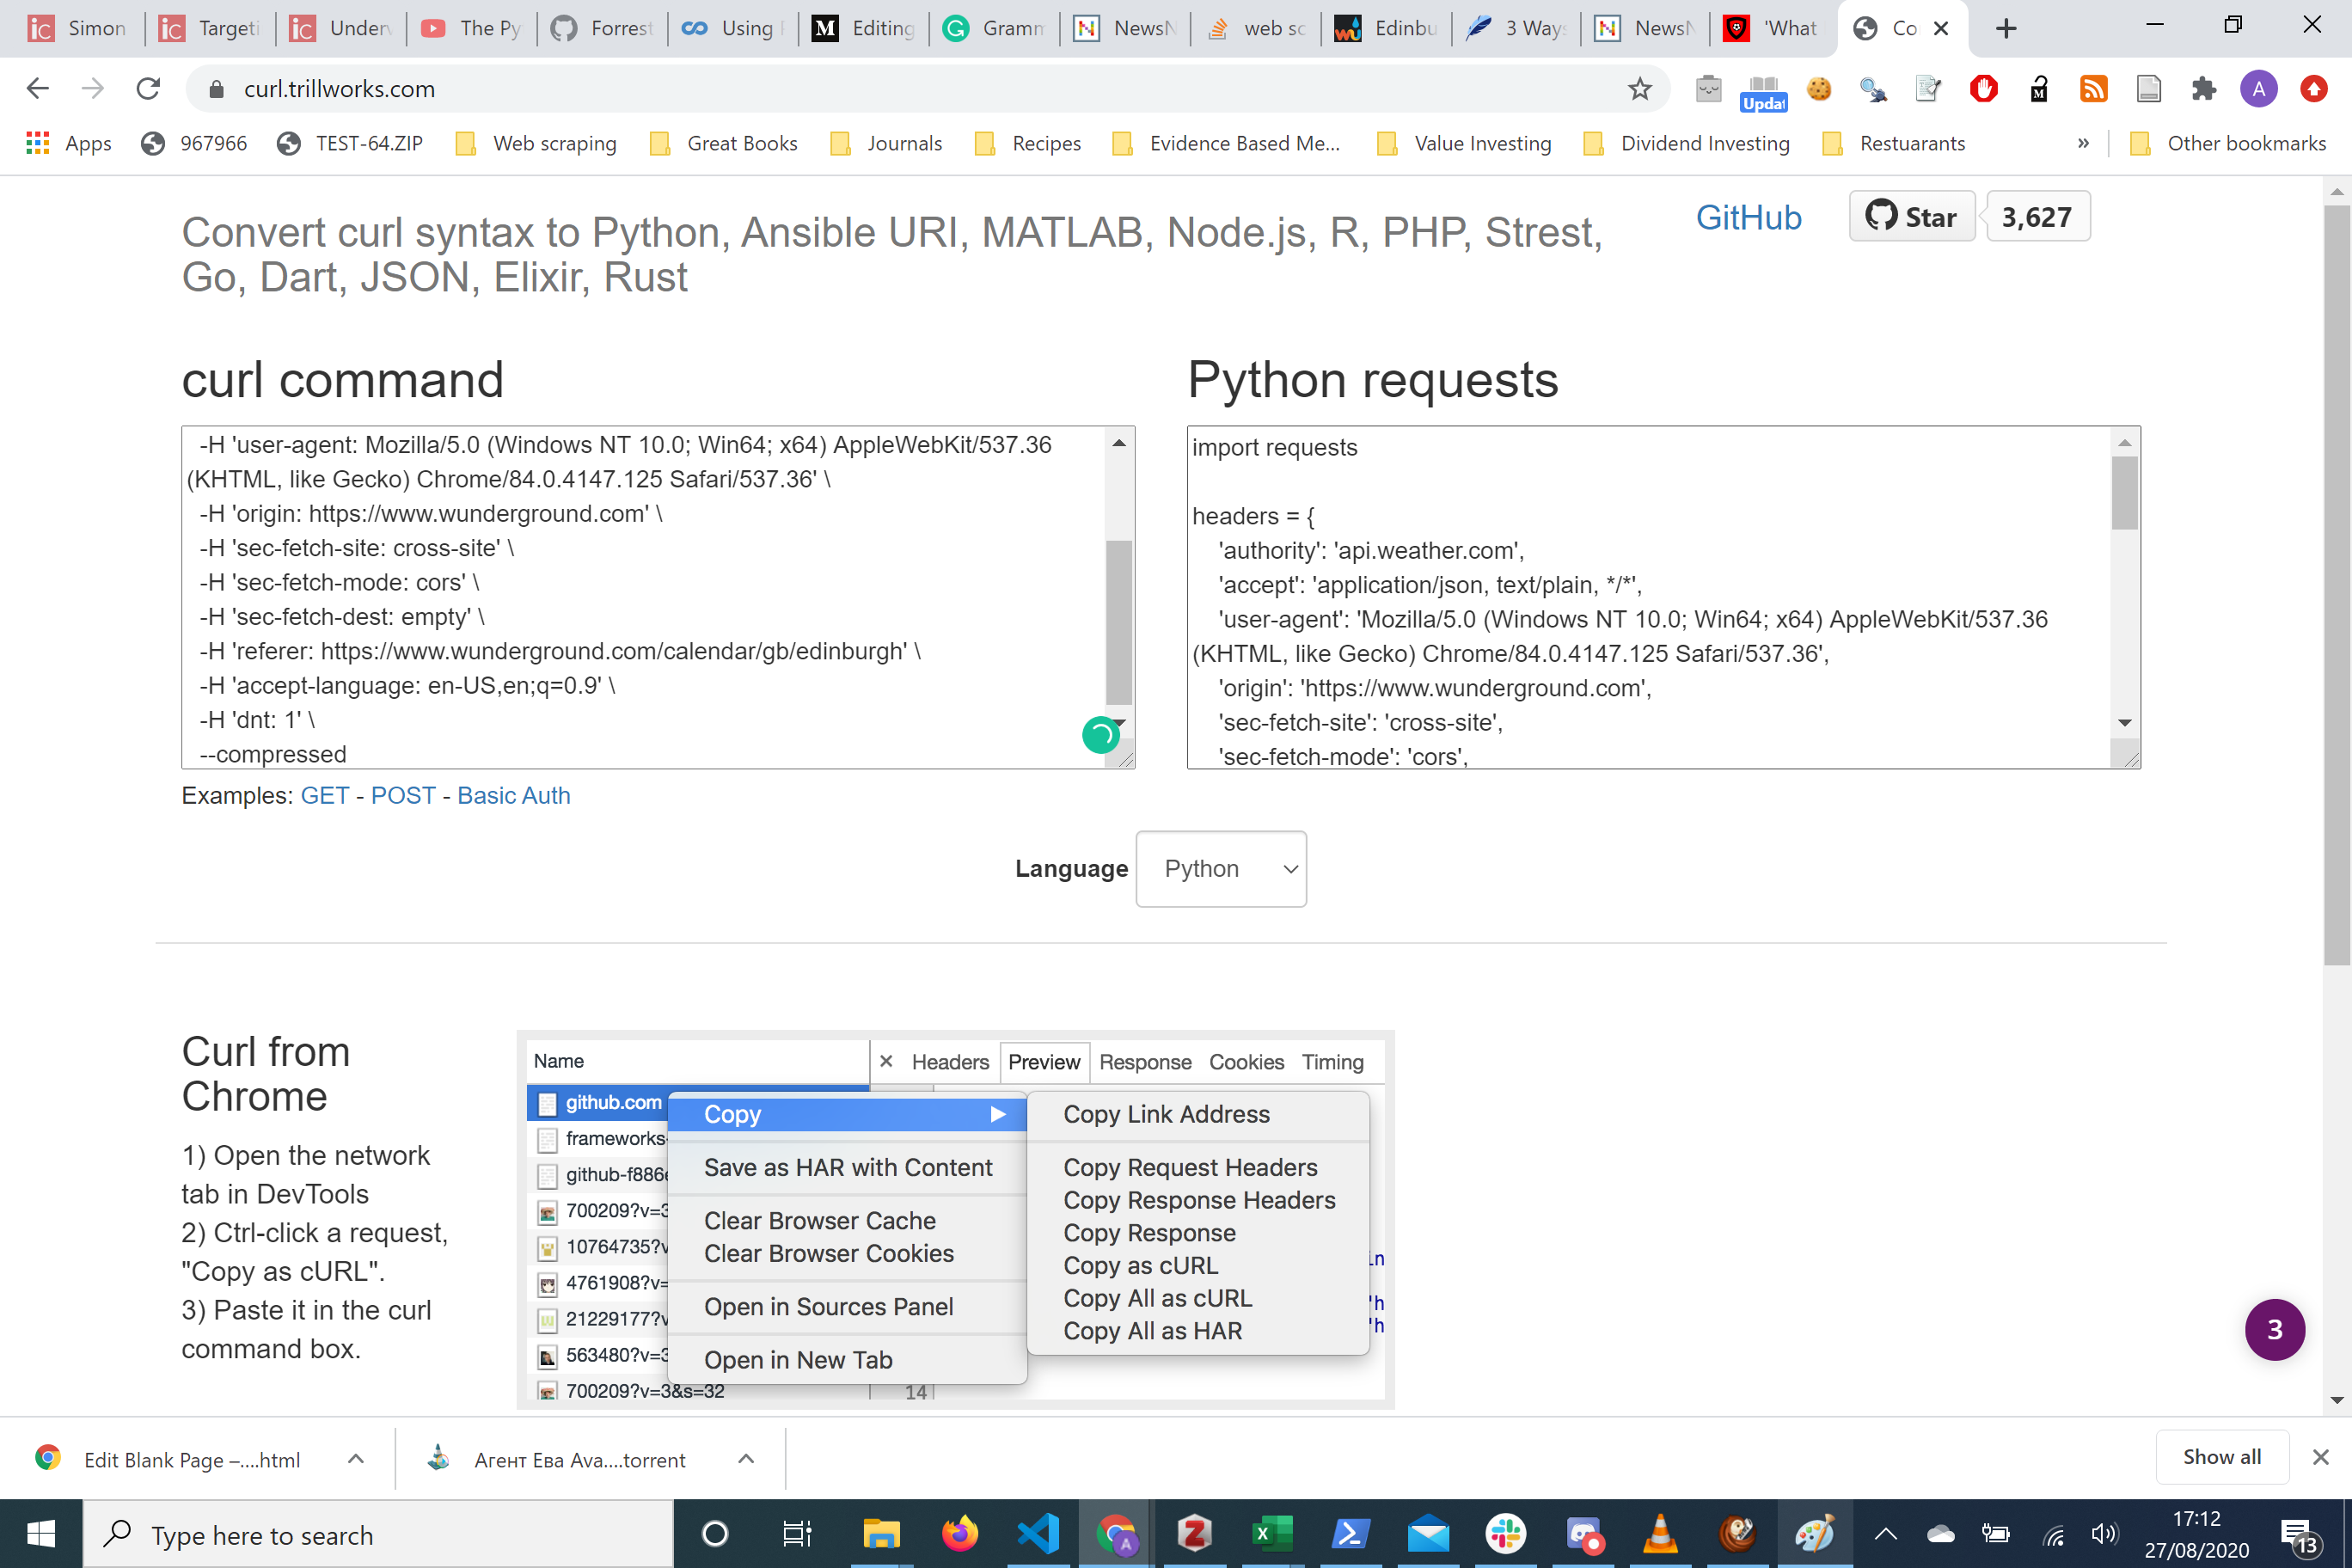Go back to the previous page

pyautogui.click(x=38, y=89)
